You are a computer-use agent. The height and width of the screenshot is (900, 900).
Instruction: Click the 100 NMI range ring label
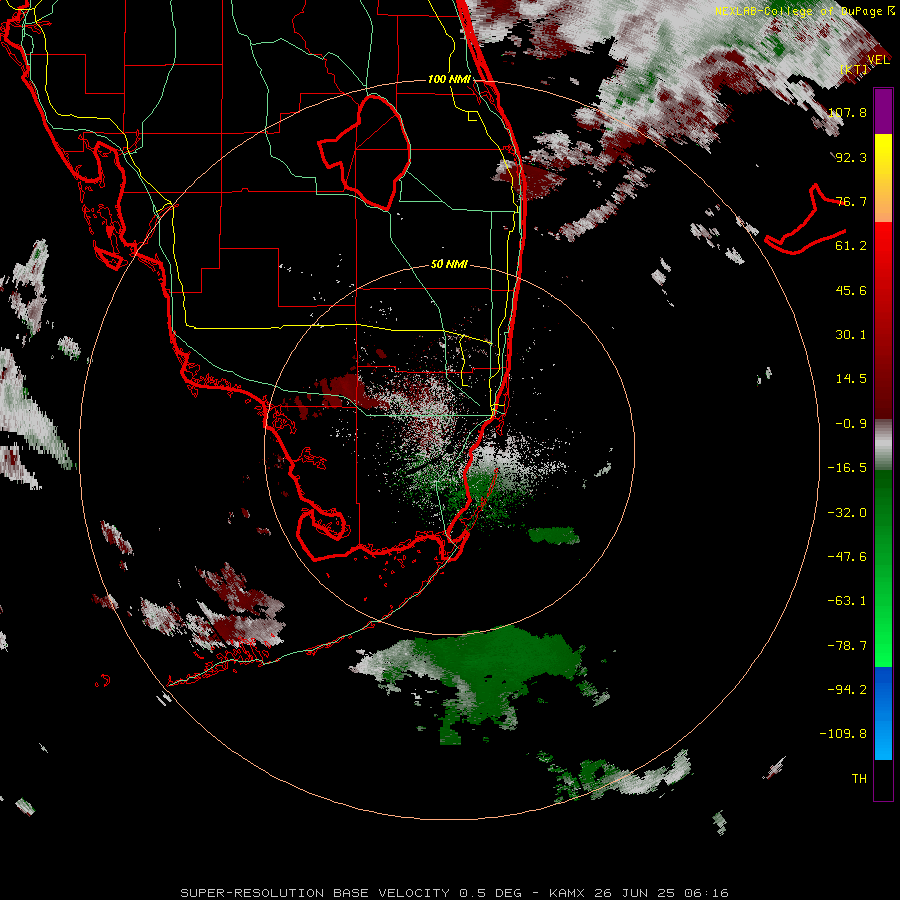[x=449, y=79]
